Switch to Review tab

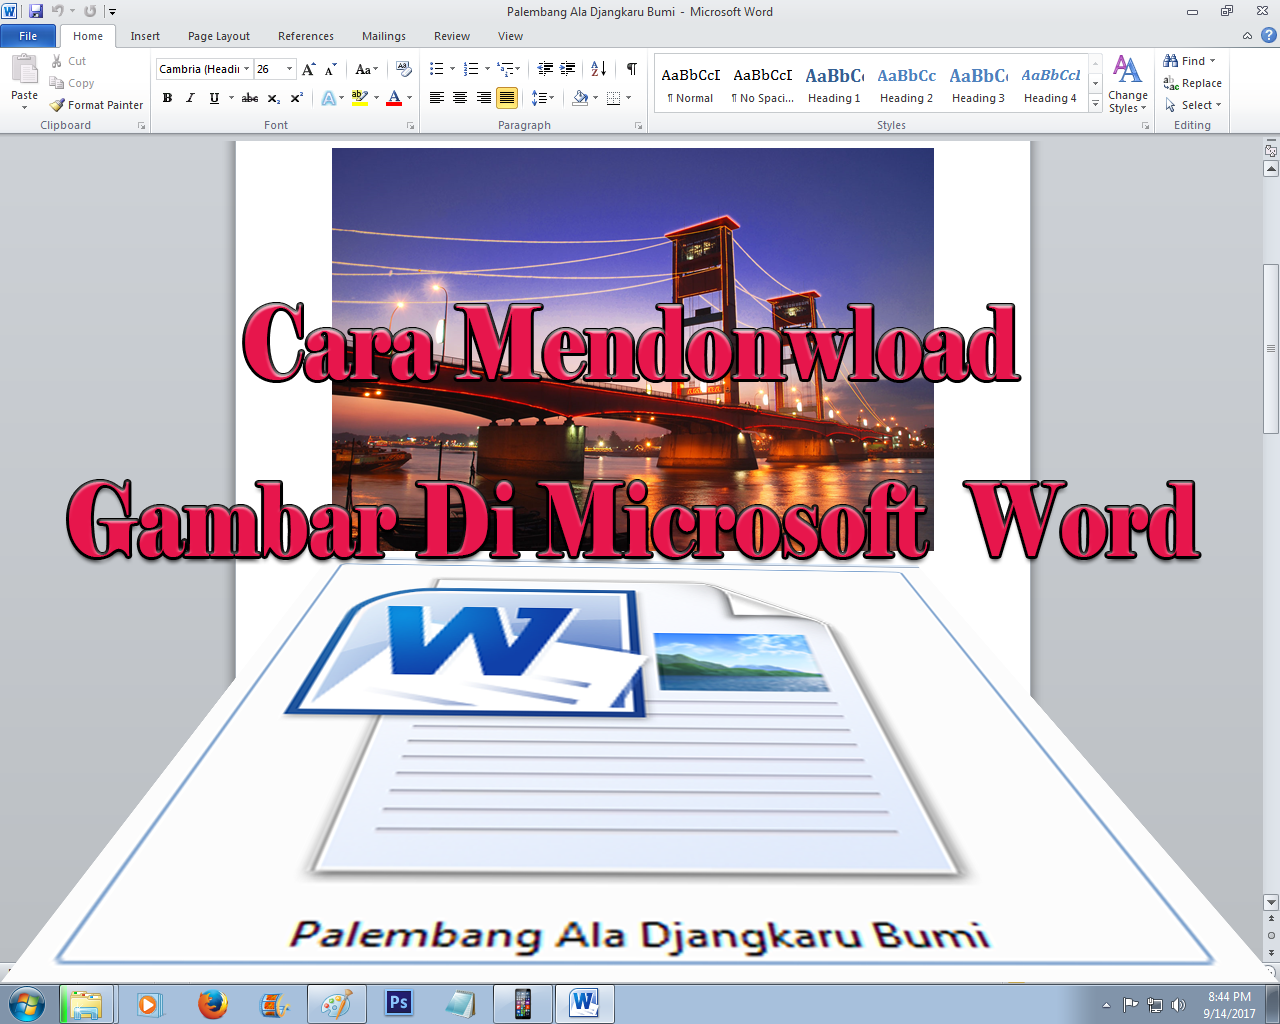(x=452, y=36)
